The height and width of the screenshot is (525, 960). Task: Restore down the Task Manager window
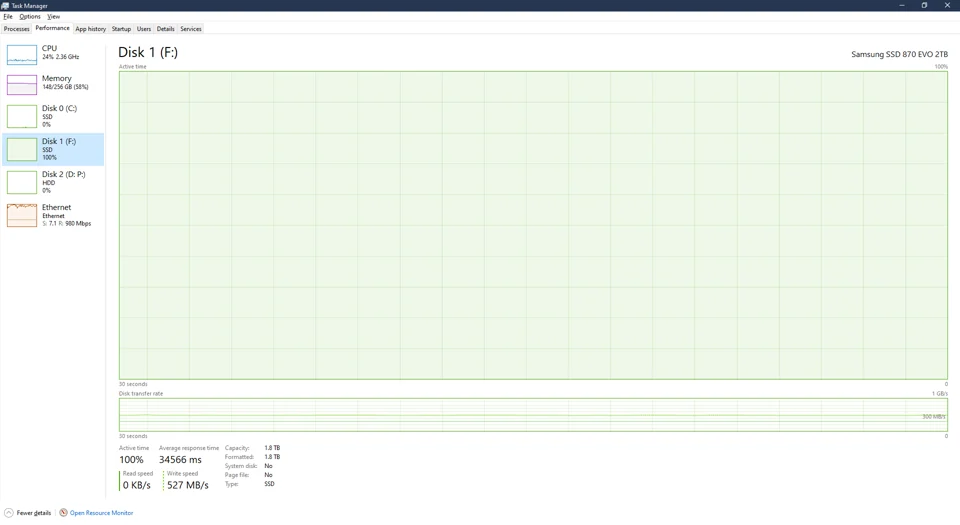pyautogui.click(x=924, y=6)
